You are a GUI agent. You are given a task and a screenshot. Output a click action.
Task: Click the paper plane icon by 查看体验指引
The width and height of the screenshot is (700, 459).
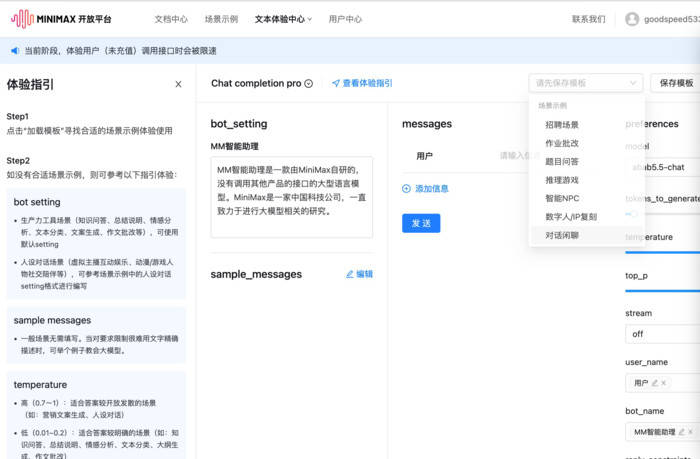coord(336,83)
